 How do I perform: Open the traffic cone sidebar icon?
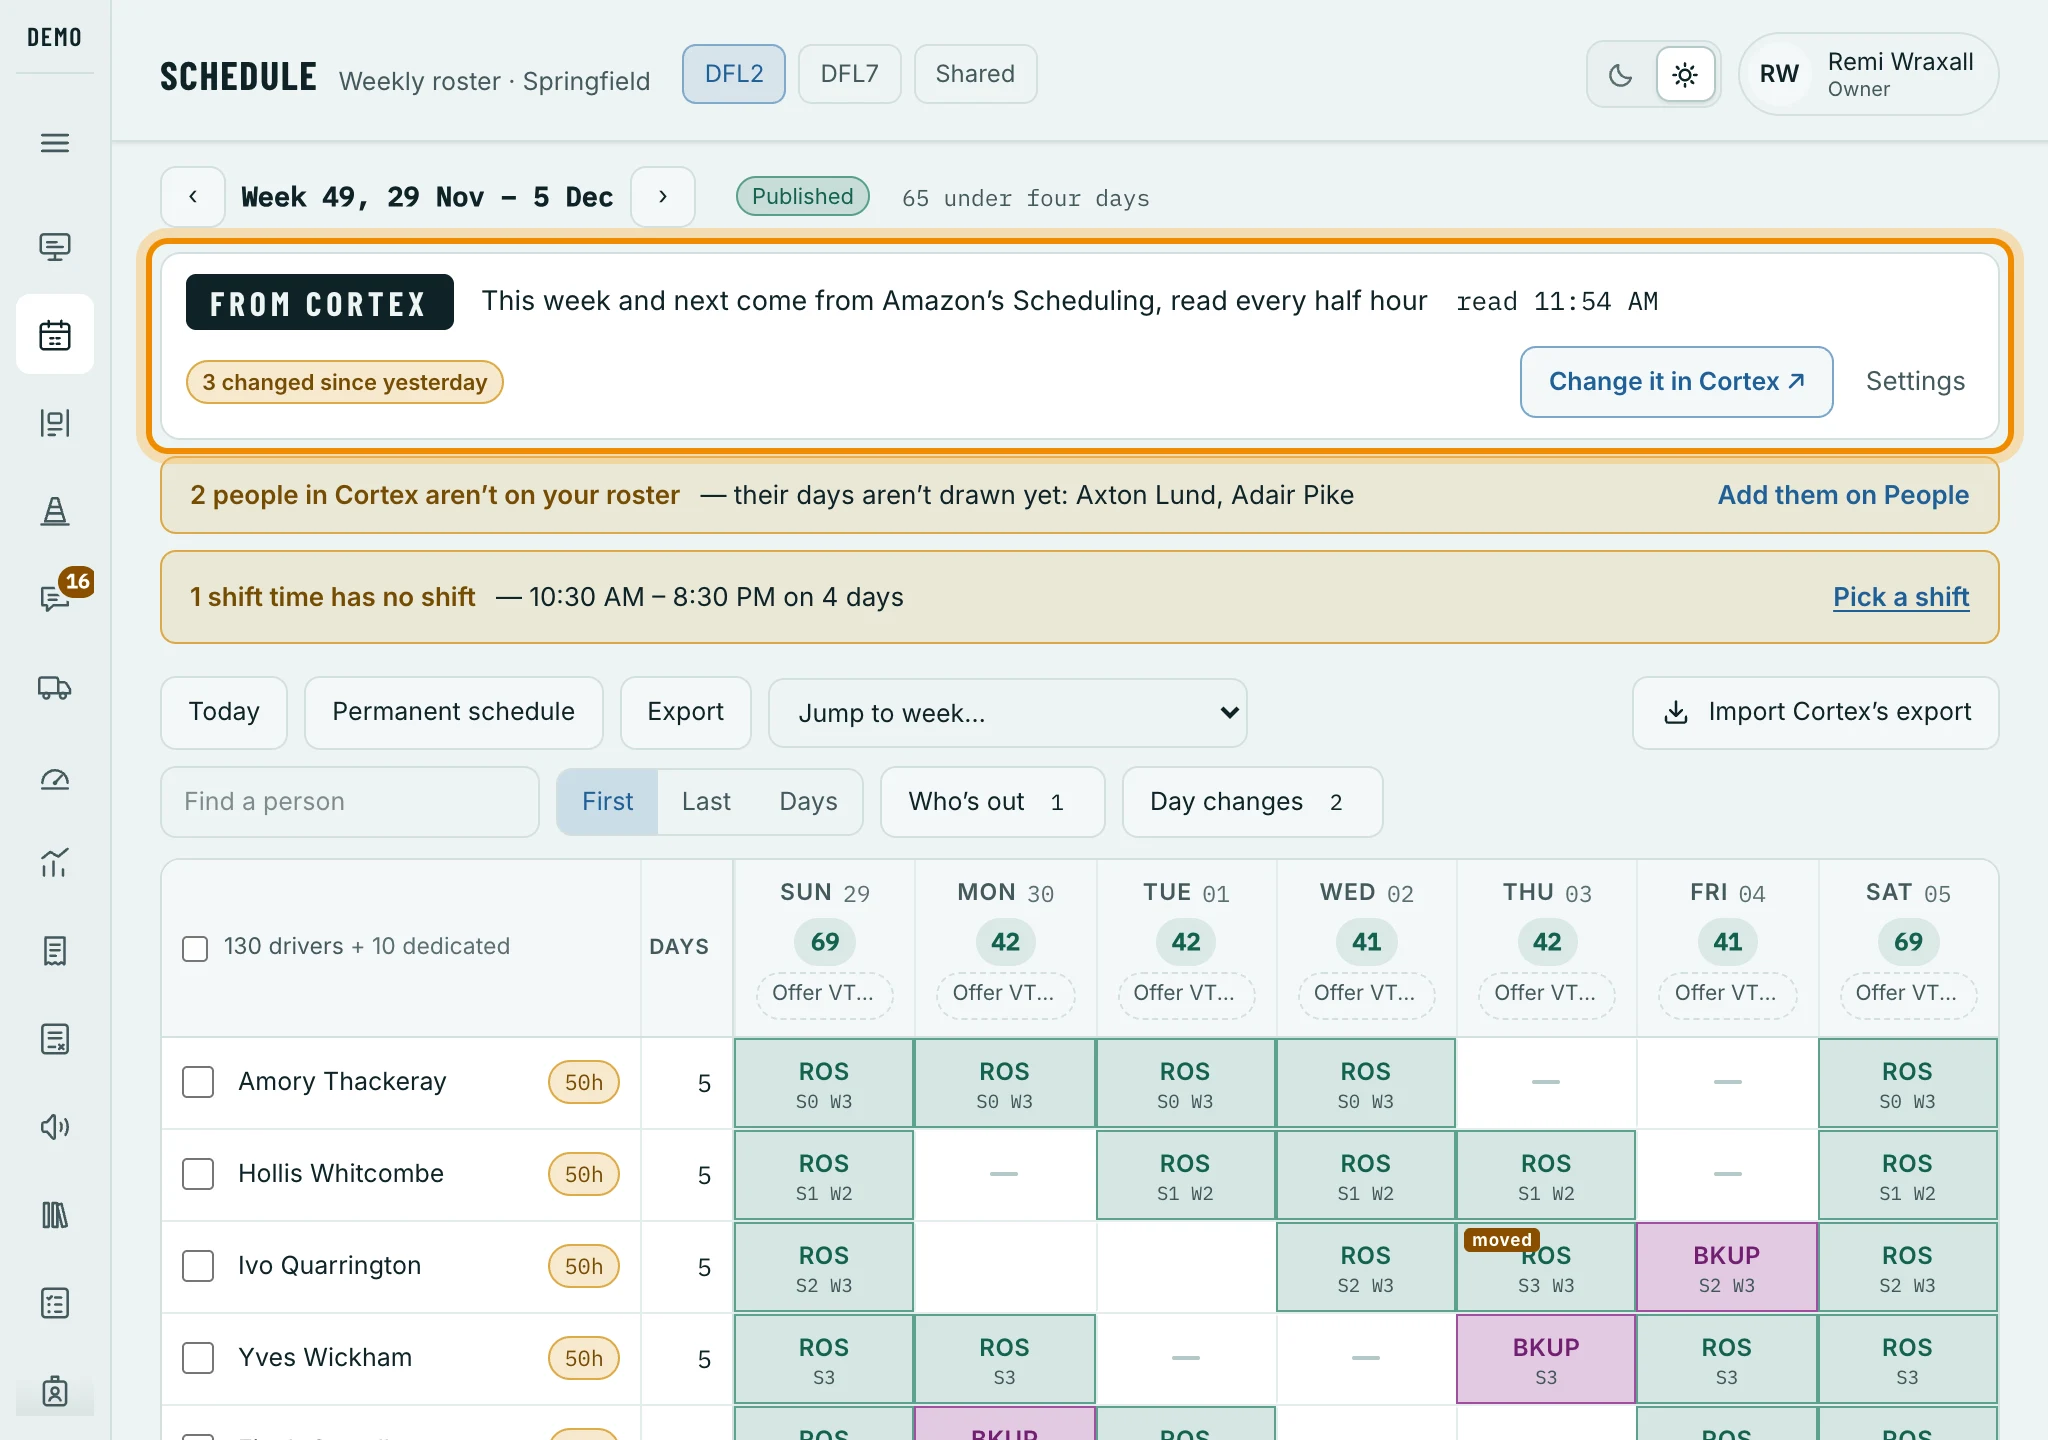pos(55,511)
